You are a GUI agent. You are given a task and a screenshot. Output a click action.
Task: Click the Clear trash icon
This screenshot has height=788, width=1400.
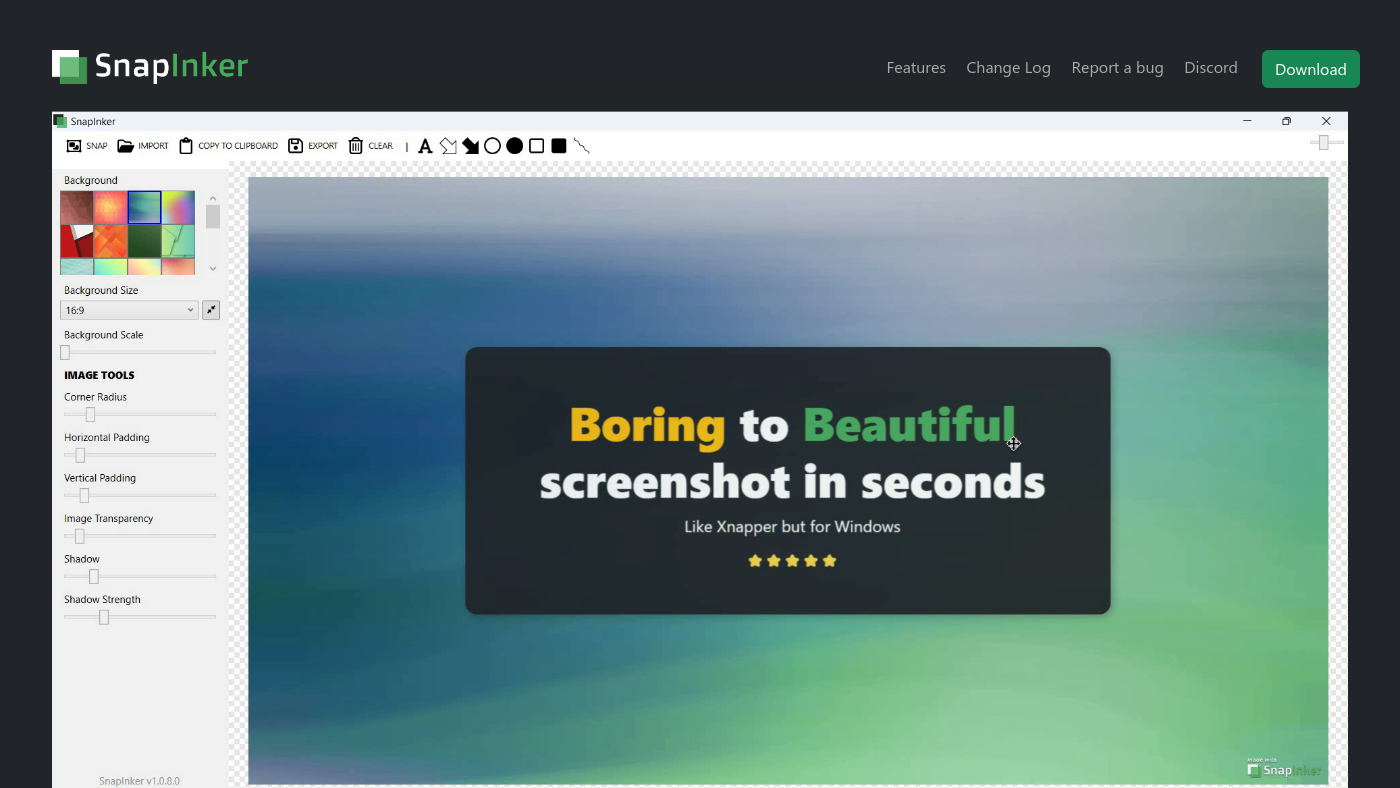[x=356, y=146]
